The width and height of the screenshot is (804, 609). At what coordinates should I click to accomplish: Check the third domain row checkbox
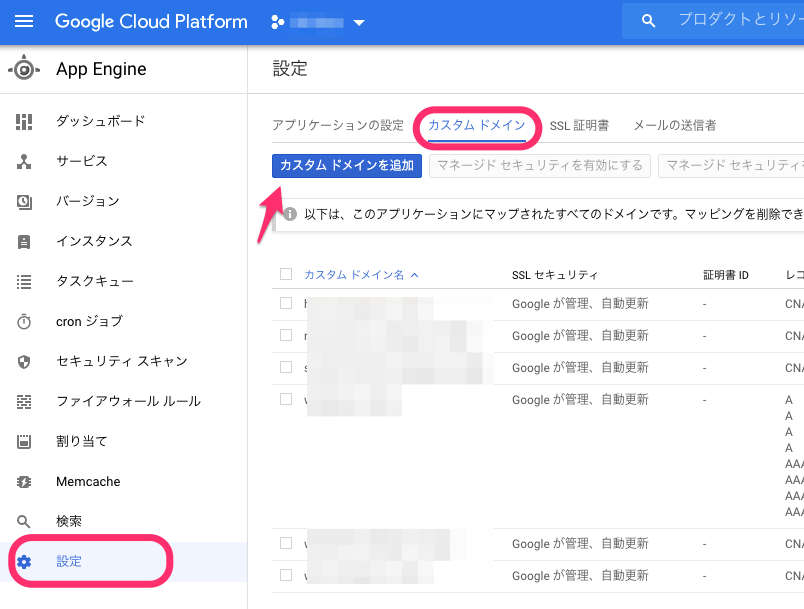click(x=286, y=367)
